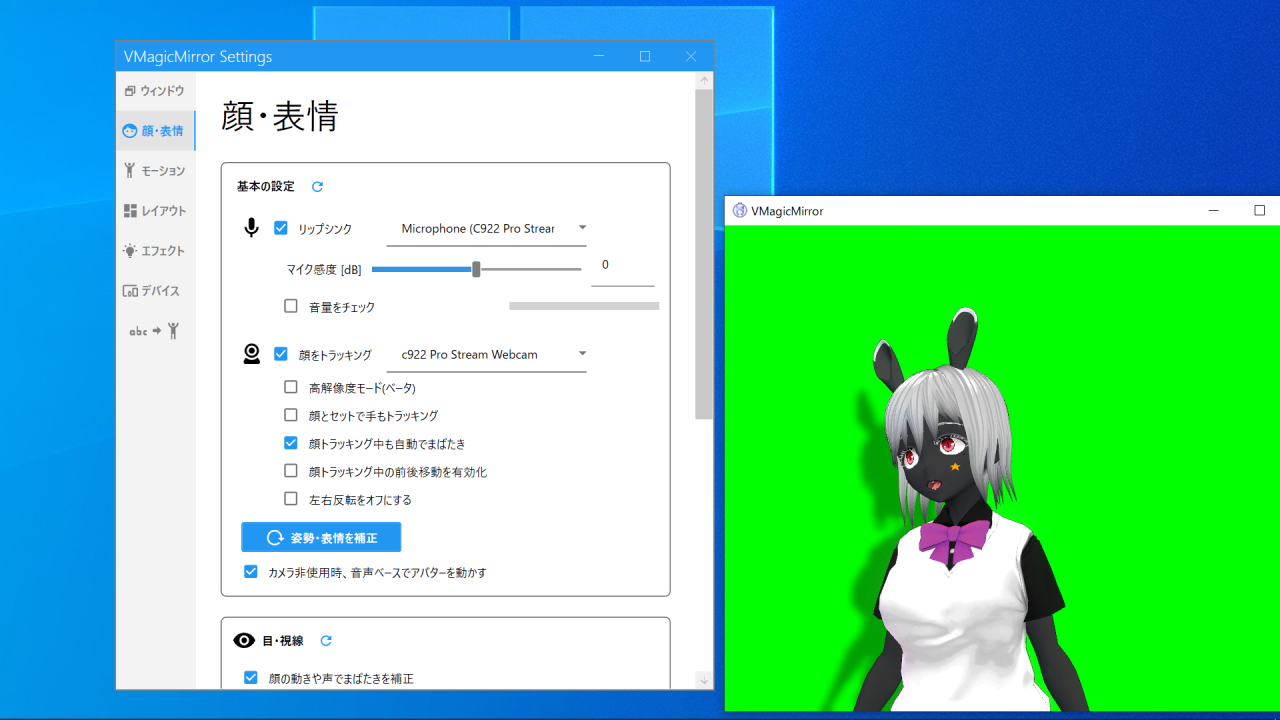The image size is (1280, 720).
Task: Open the モーション tab
Action: click(x=155, y=171)
